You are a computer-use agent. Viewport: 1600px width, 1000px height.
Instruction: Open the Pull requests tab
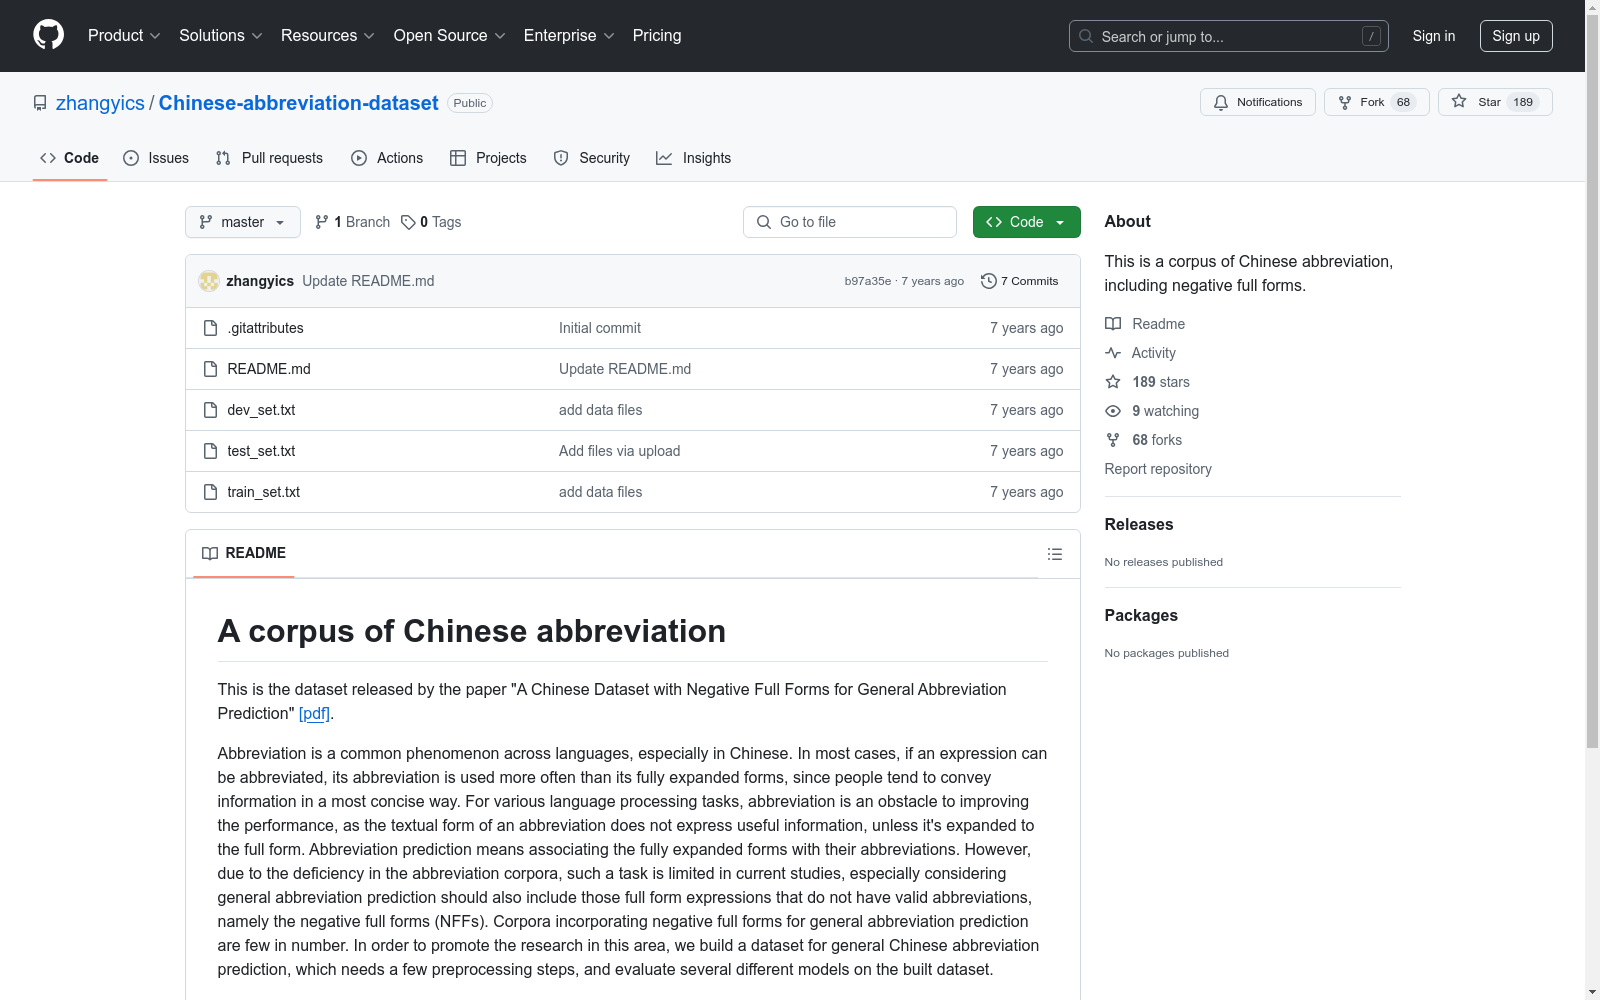pos(269,158)
